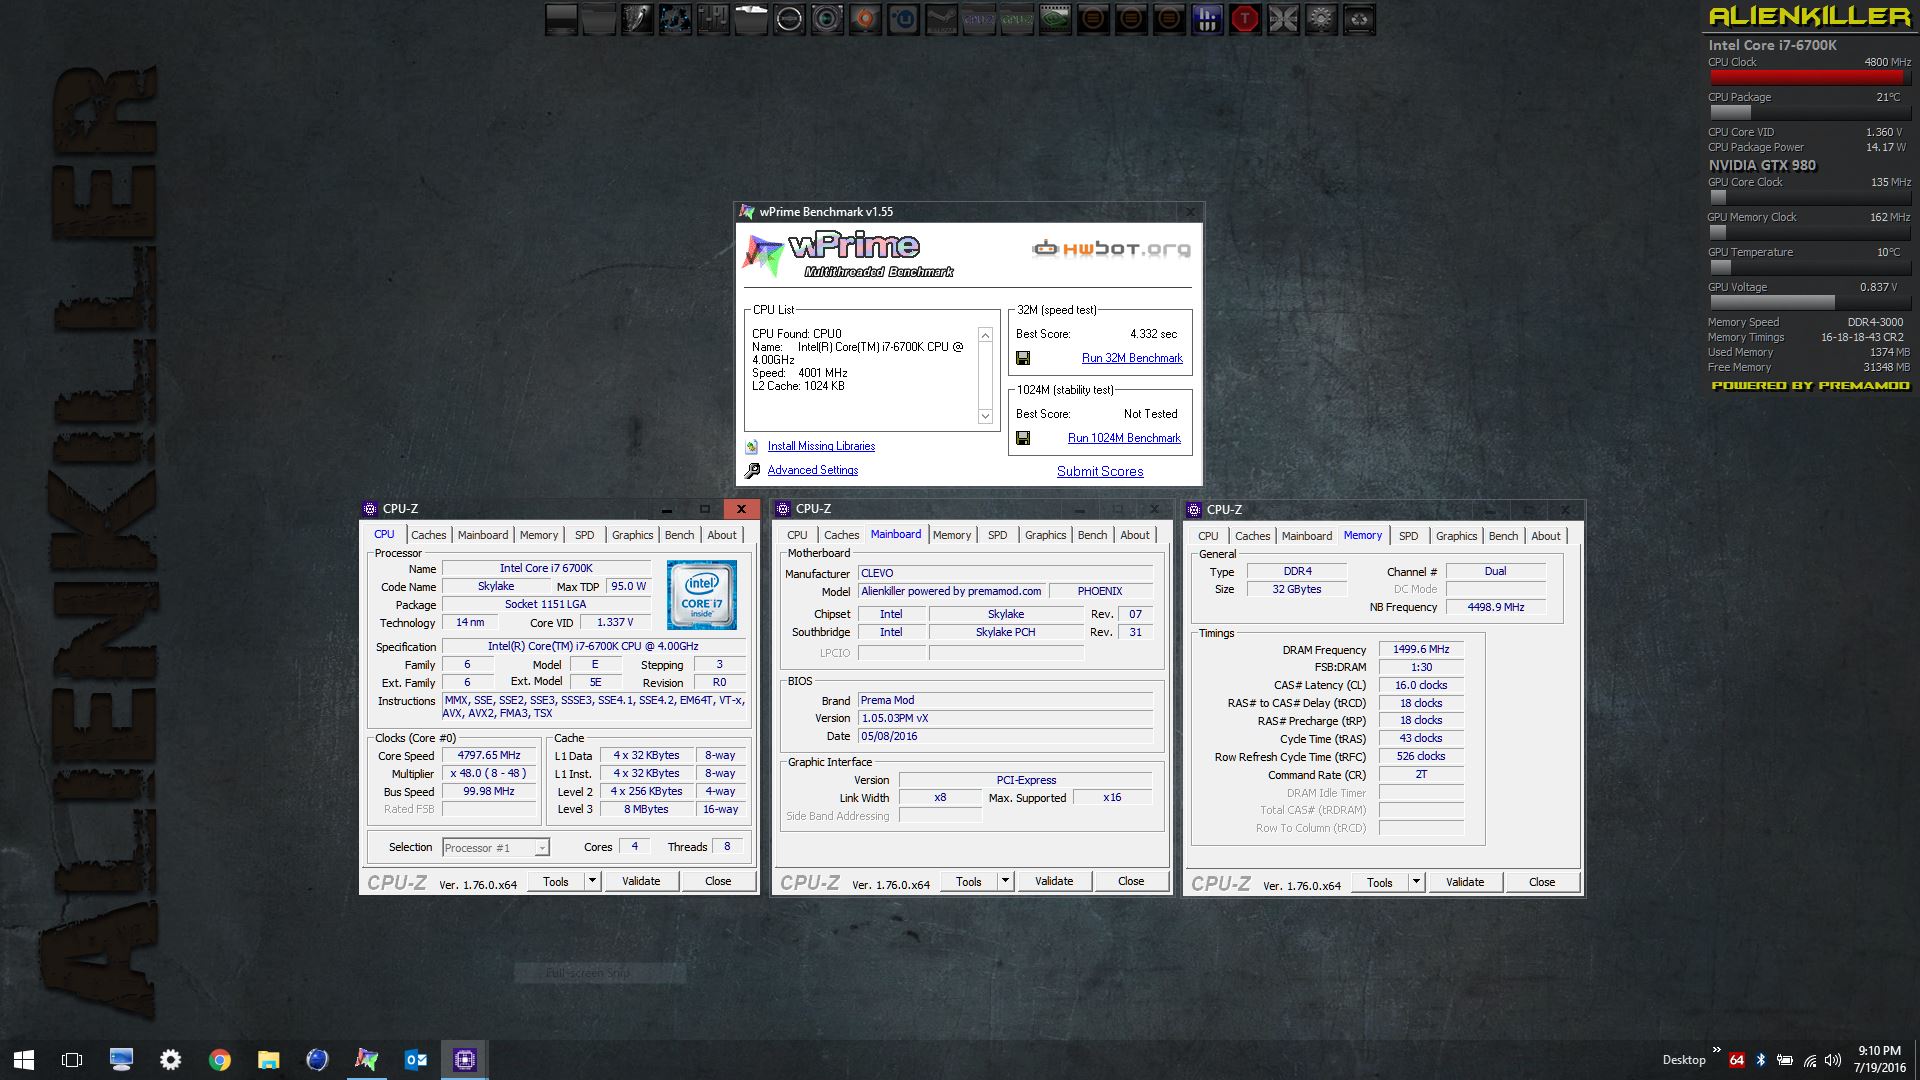Expand the Tools dropdown arrow in the CPU tab window
This screenshot has width=1920, height=1080.
pyautogui.click(x=592, y=881)
